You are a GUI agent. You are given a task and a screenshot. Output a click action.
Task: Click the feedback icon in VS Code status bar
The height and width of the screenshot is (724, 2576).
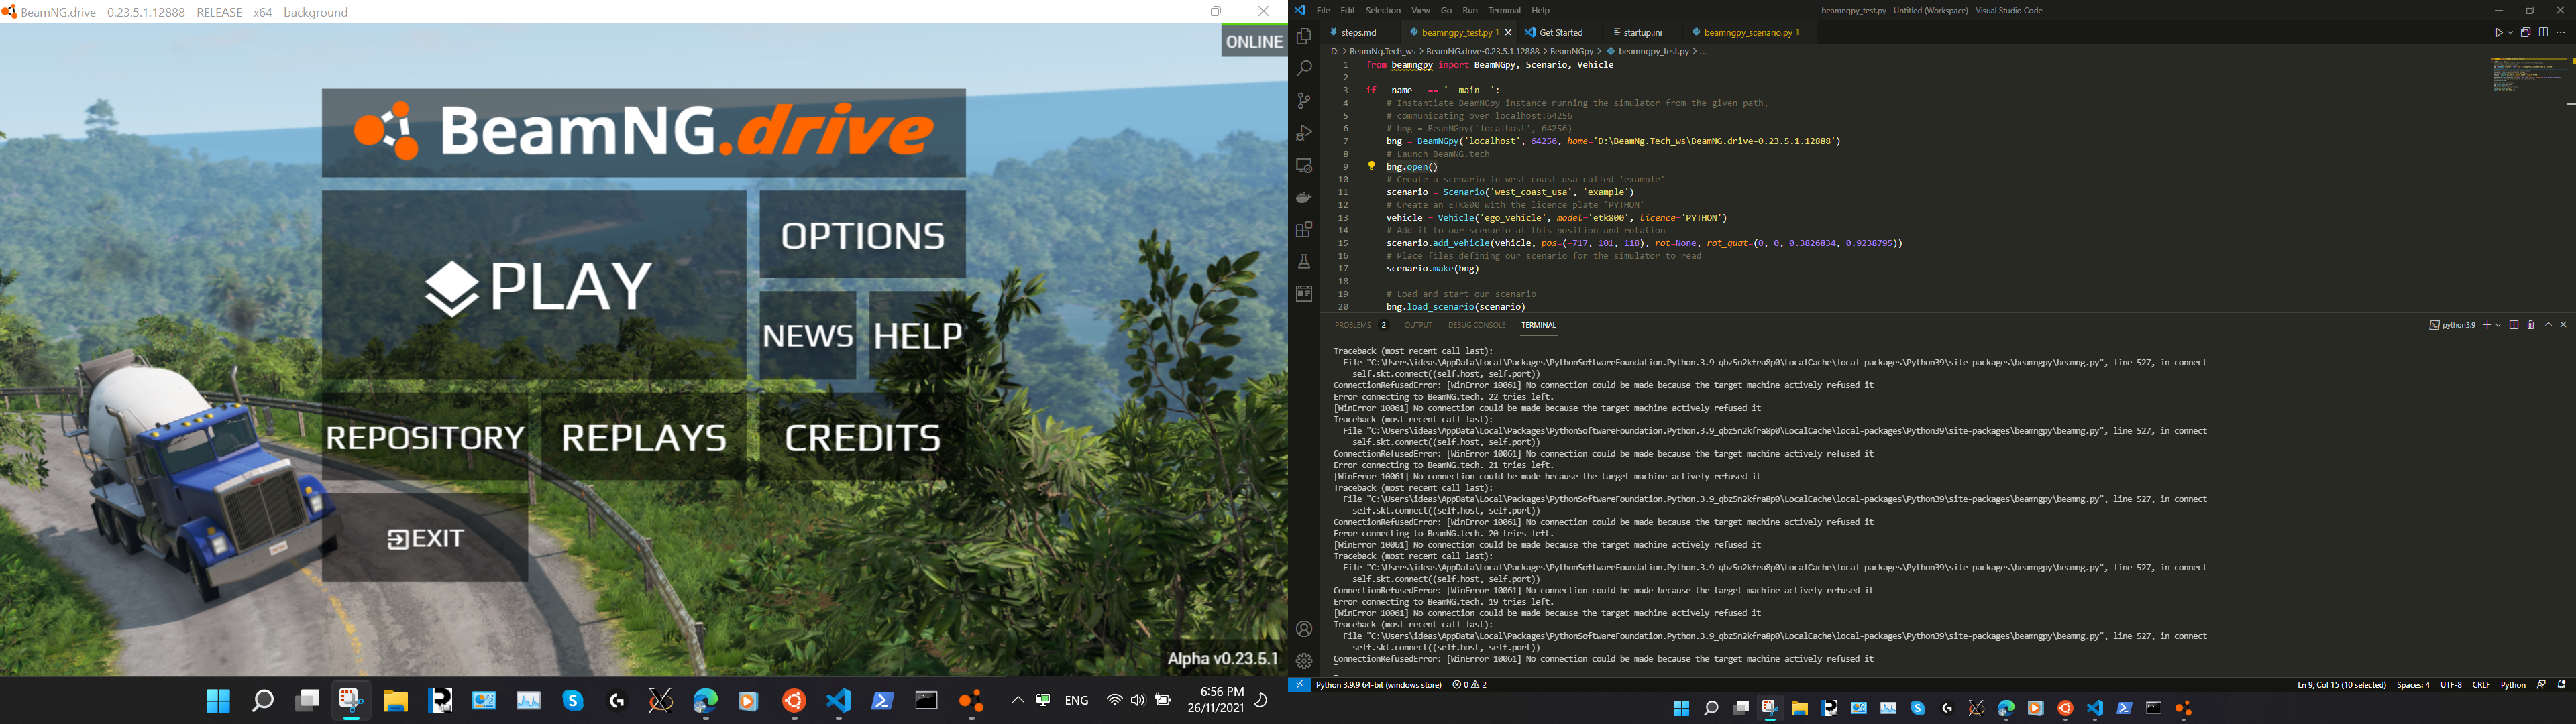coord(2541,685)
